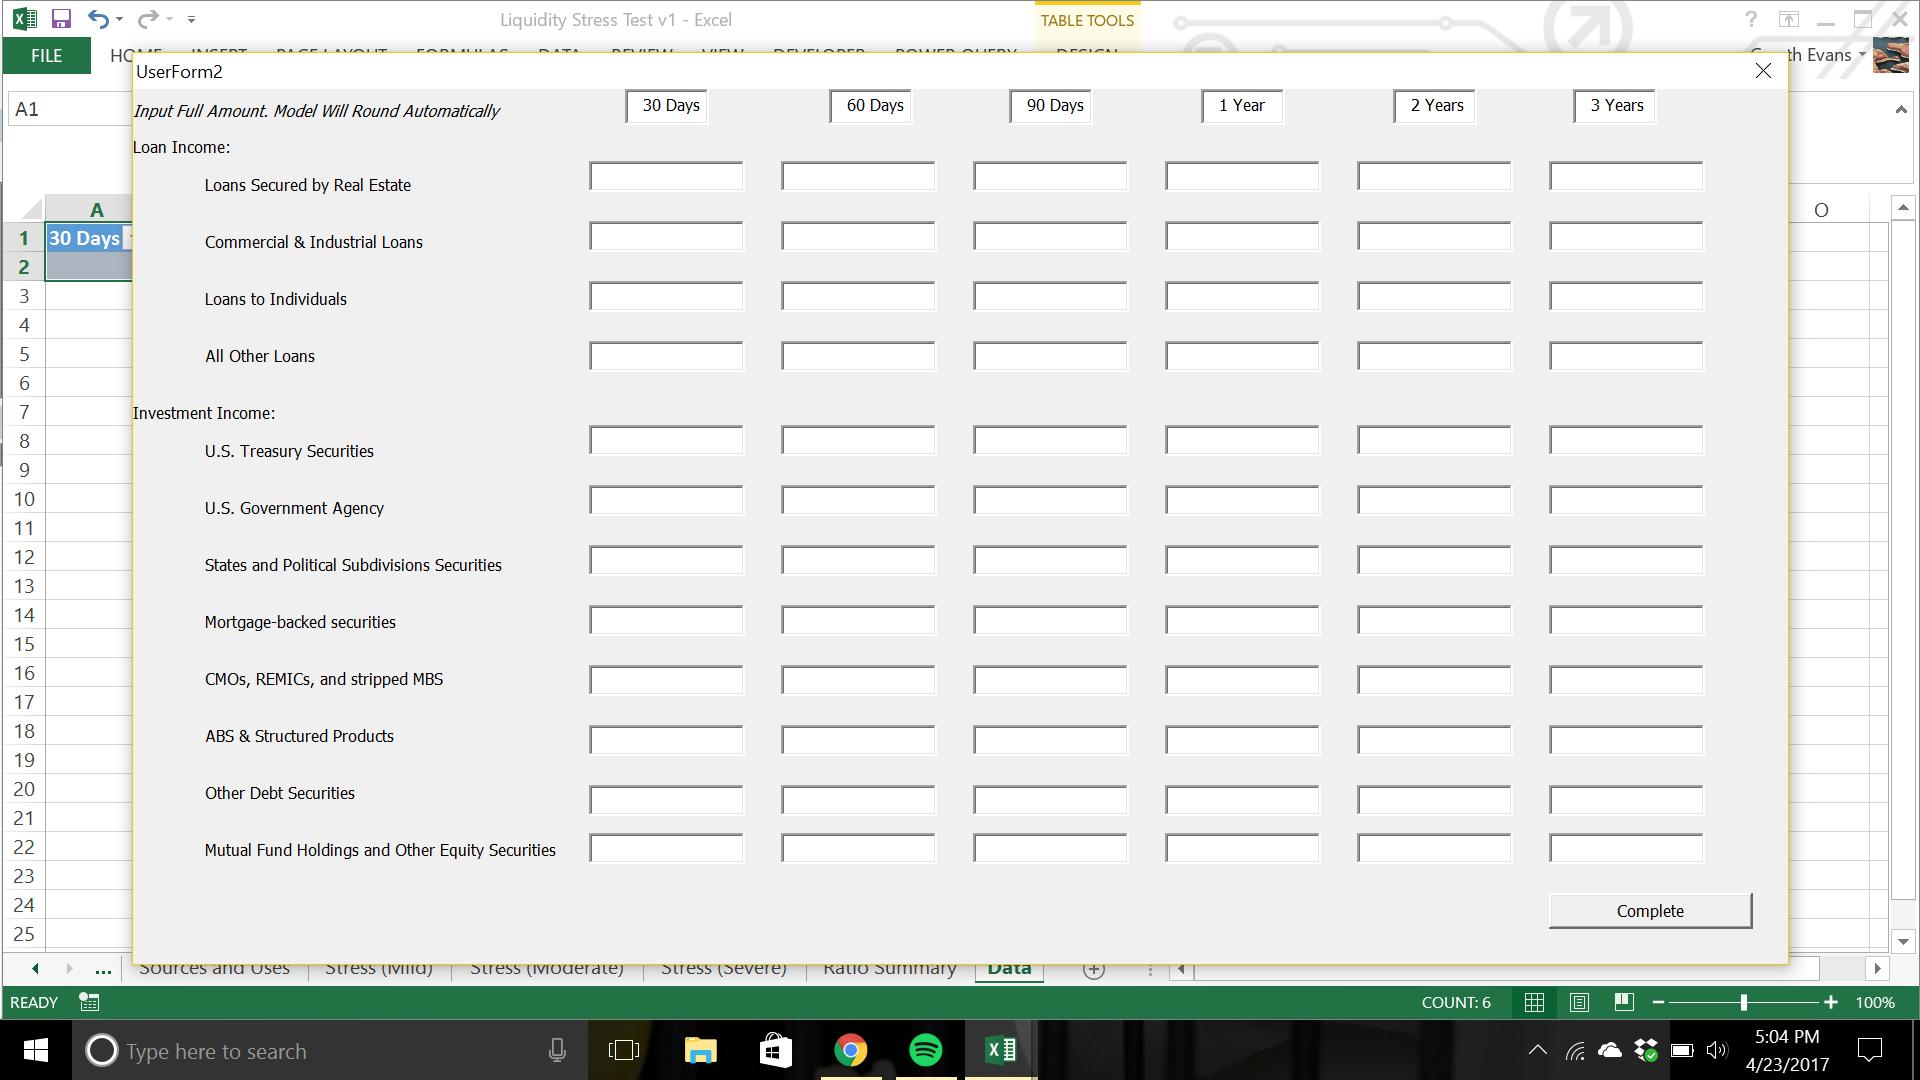Open the FORMULAS ribbon menu tab
Screen dimensions: 1920x1080
(464, 53)
